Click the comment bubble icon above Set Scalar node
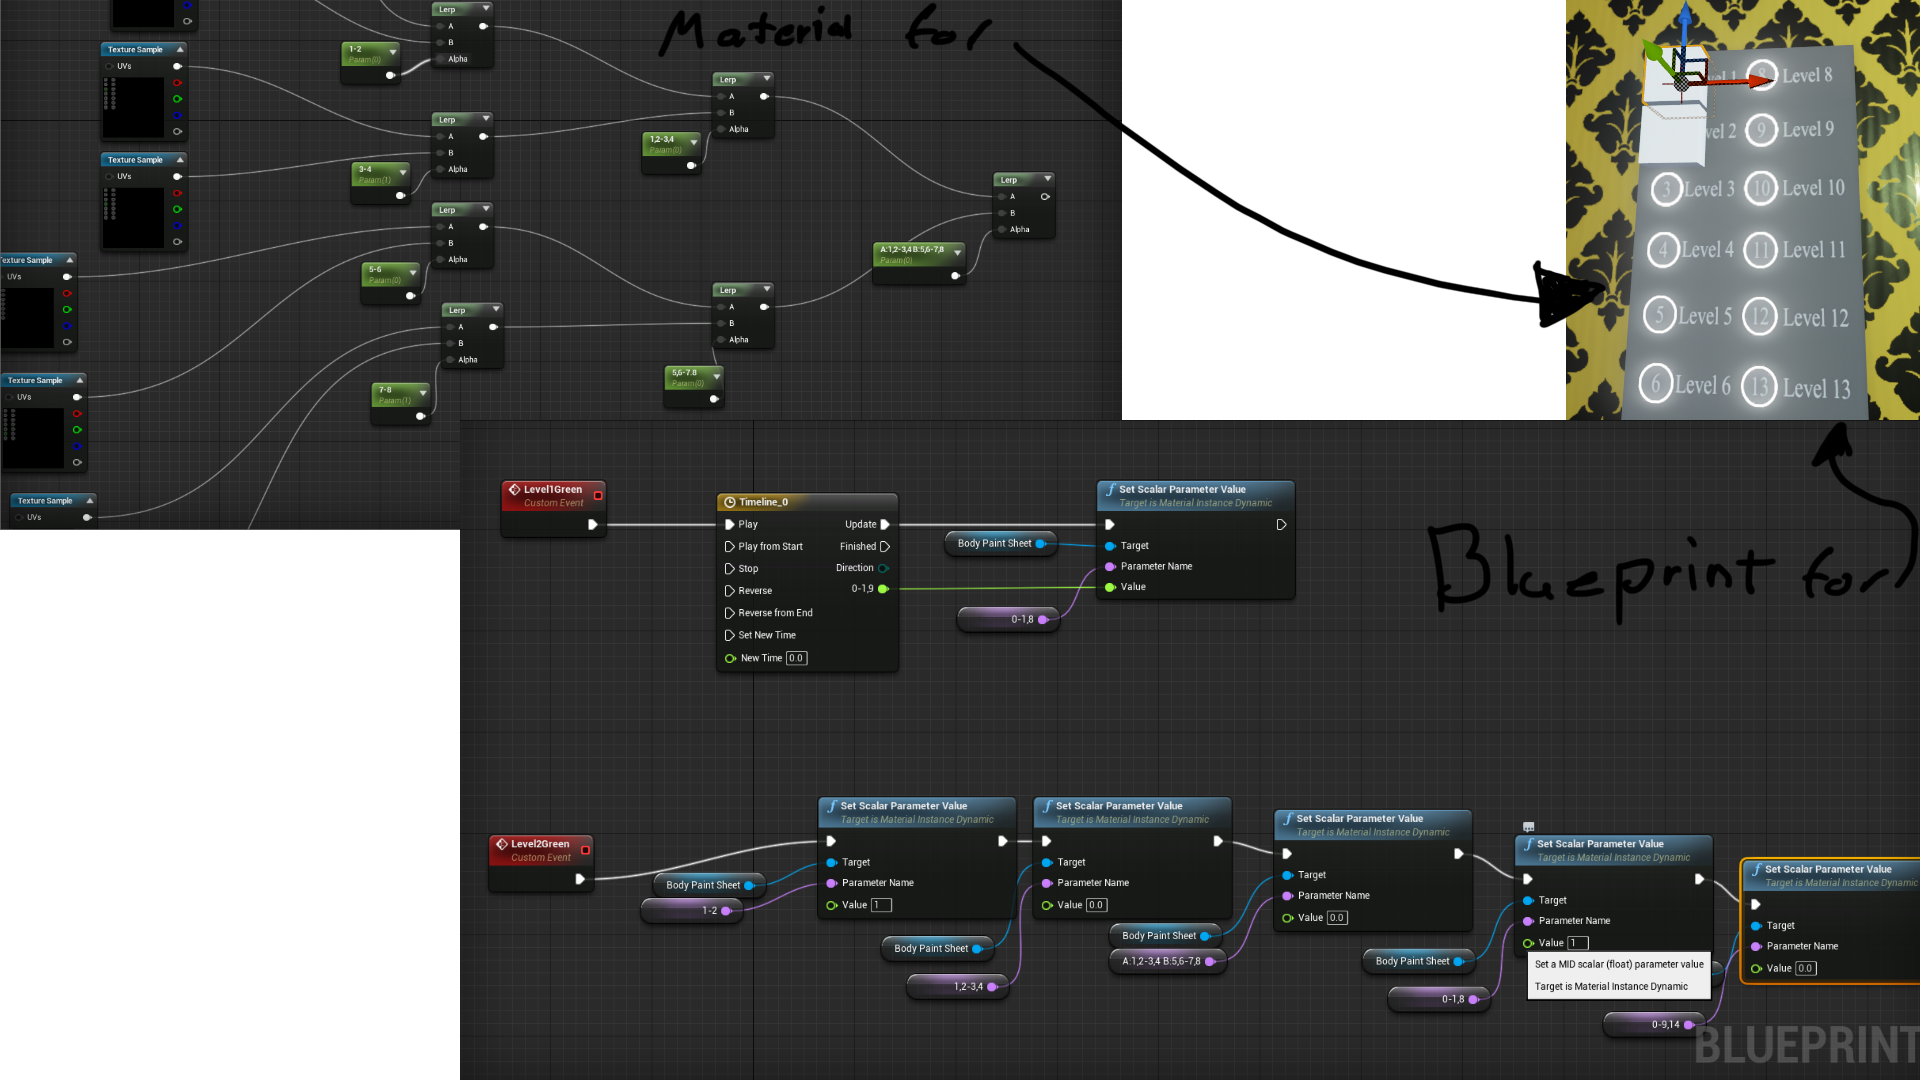 1528,827
